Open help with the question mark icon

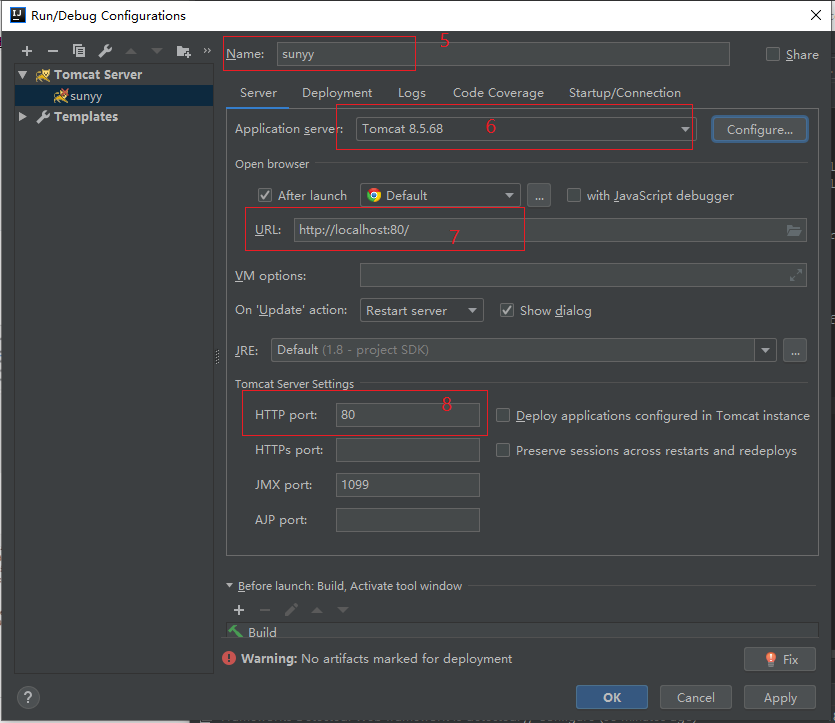(x=28, y=697)
